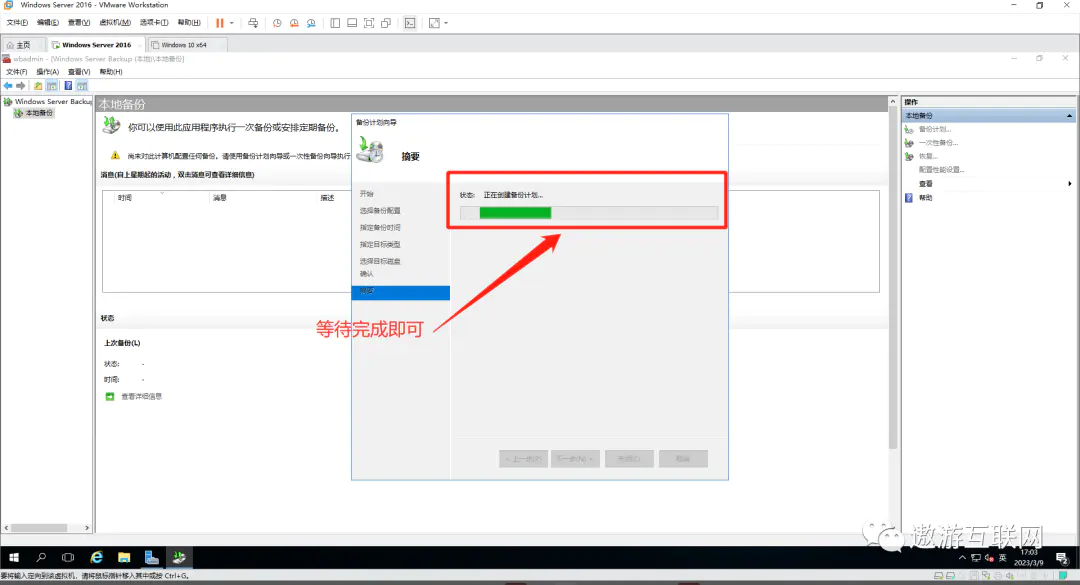This screenshot has height=585, width=1080.
Task: Open the VMware 虚拟机(M) menu
Action: click(114, 23)
